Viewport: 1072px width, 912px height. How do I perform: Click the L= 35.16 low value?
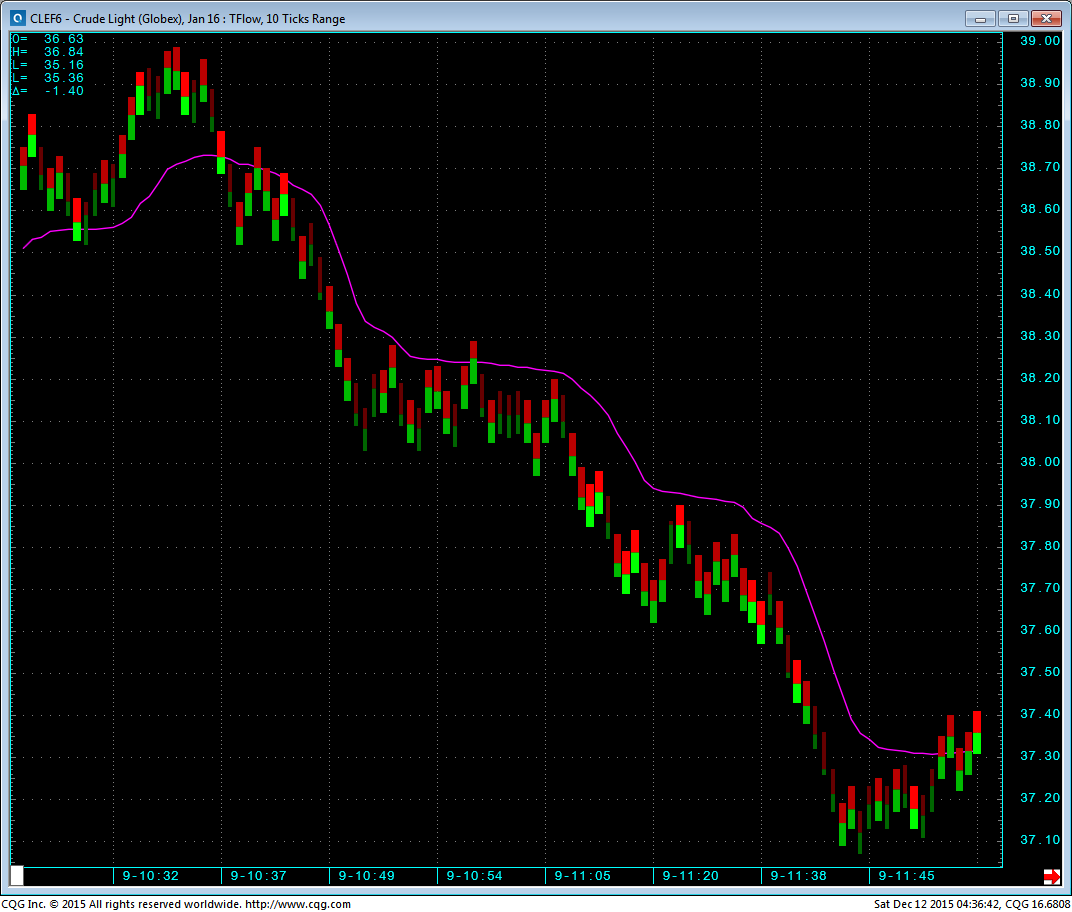click(x=48, y=65)
